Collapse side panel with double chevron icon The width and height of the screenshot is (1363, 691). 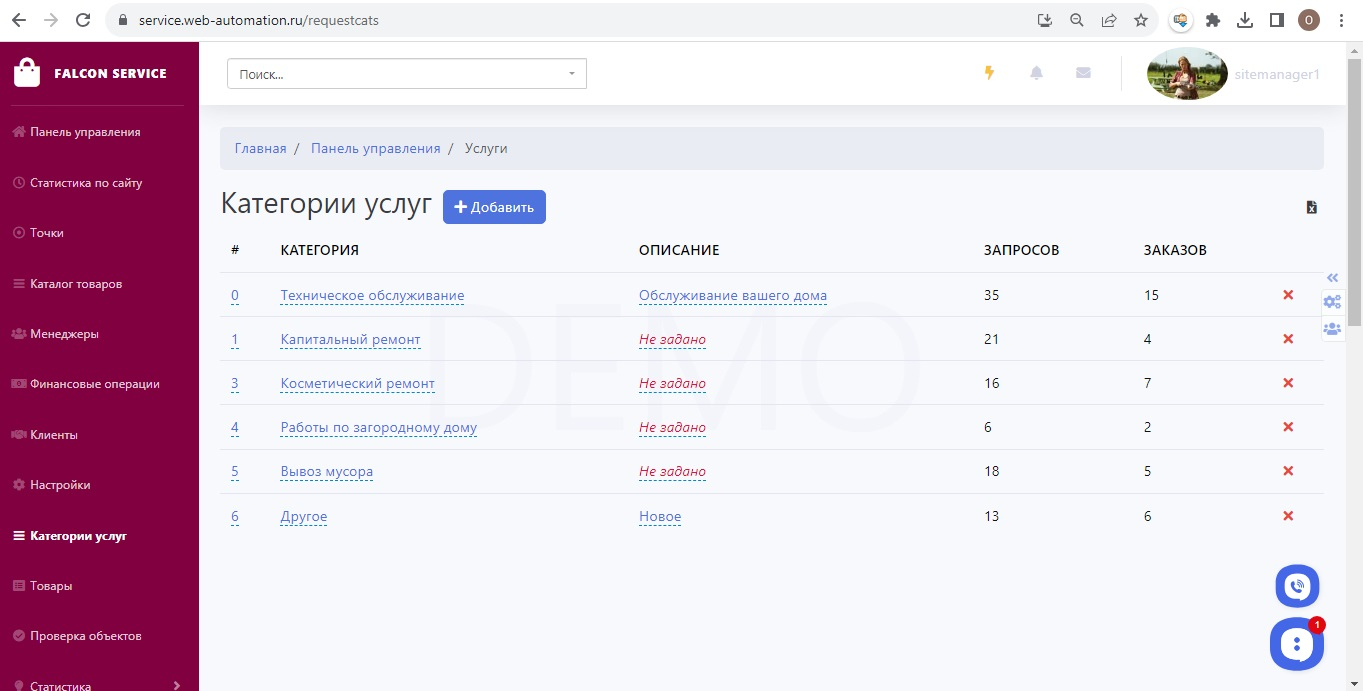1332,277
